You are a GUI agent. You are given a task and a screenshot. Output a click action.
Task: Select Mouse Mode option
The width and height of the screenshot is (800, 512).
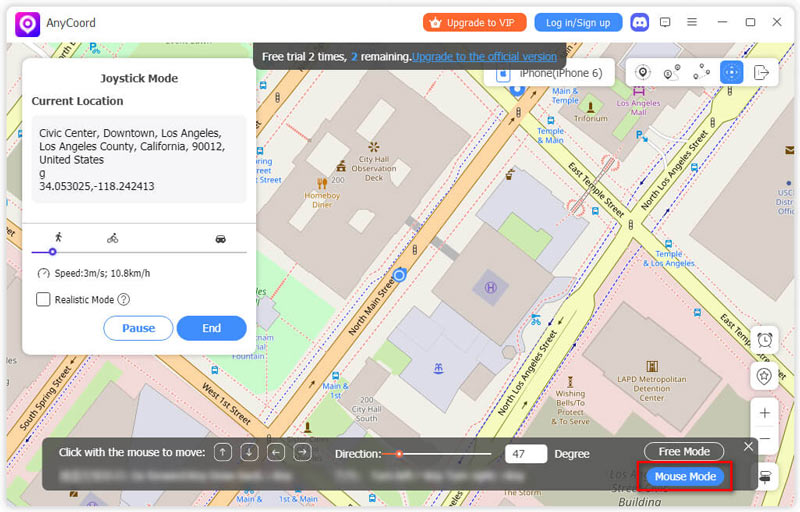(x=685, y=477)
